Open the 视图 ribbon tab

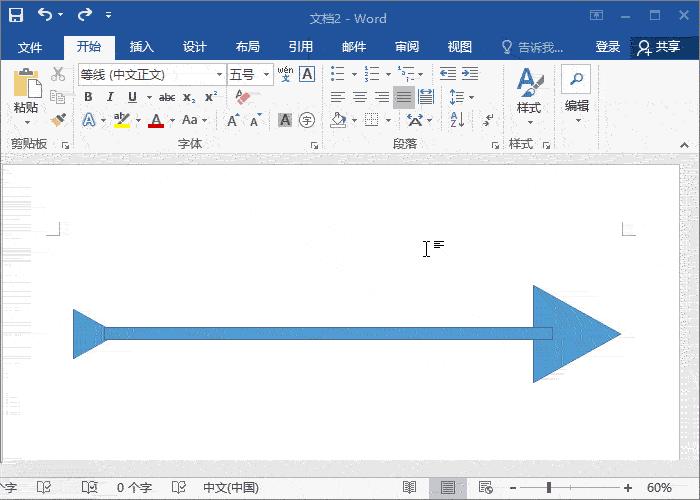460,46
